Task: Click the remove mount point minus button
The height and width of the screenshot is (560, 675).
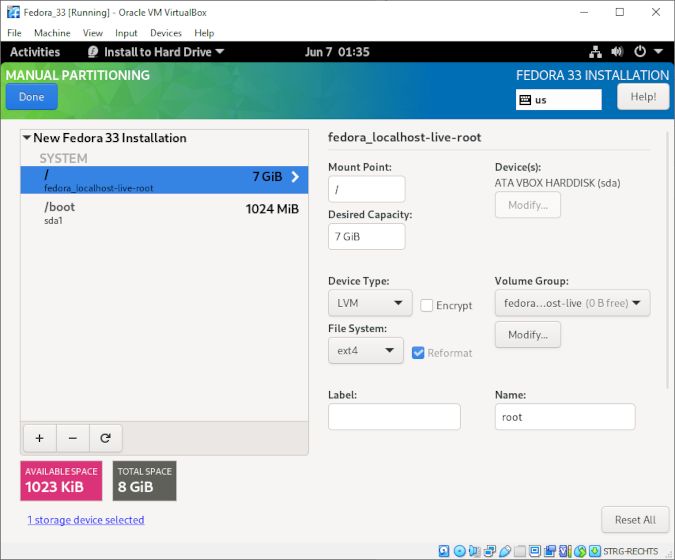Action: tap(72, 438)
